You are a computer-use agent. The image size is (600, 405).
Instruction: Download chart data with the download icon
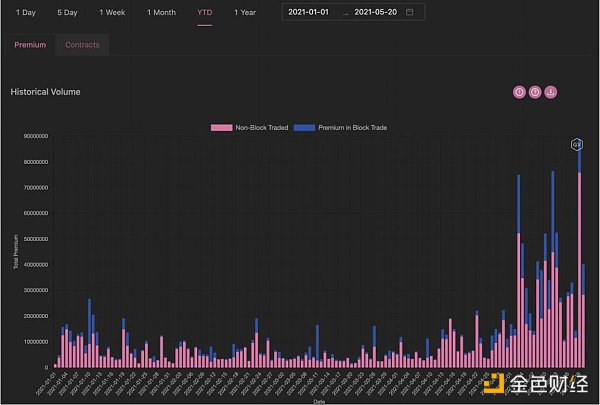click(551, 92)
